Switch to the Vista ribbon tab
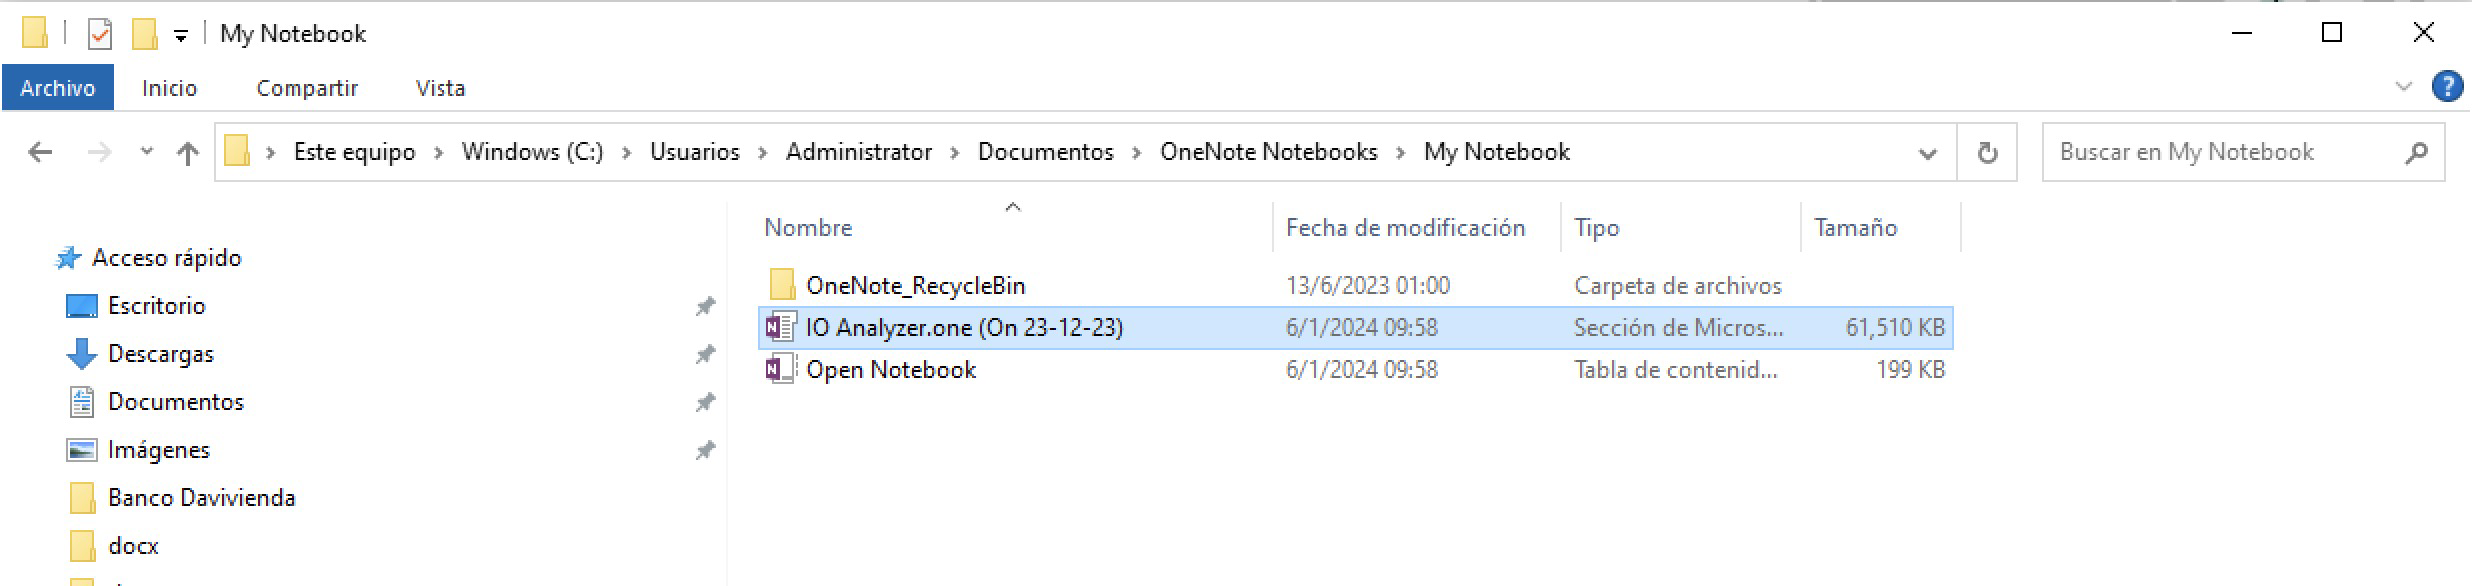The height and width of the screenshot is (586, 2472). [440, 88]
